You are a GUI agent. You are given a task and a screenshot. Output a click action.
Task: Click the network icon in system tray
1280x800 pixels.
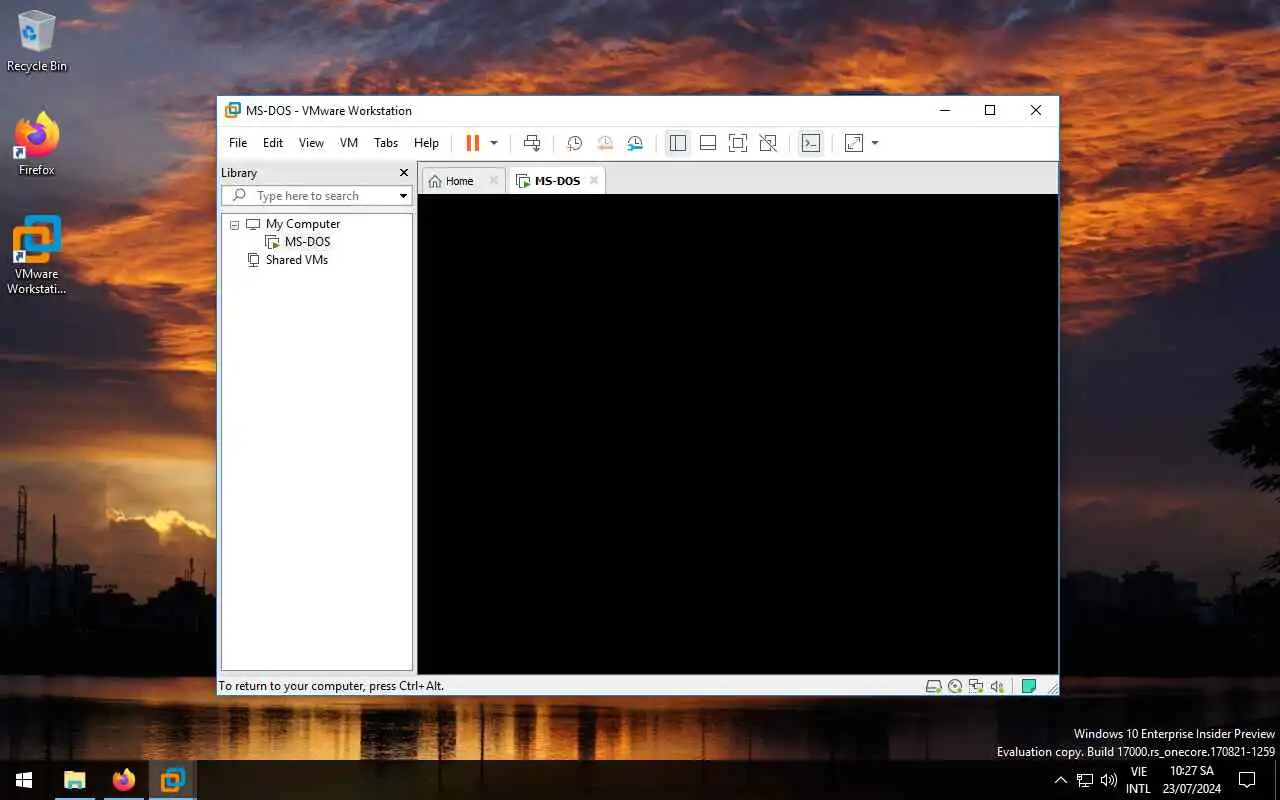tap(1085, 780)
